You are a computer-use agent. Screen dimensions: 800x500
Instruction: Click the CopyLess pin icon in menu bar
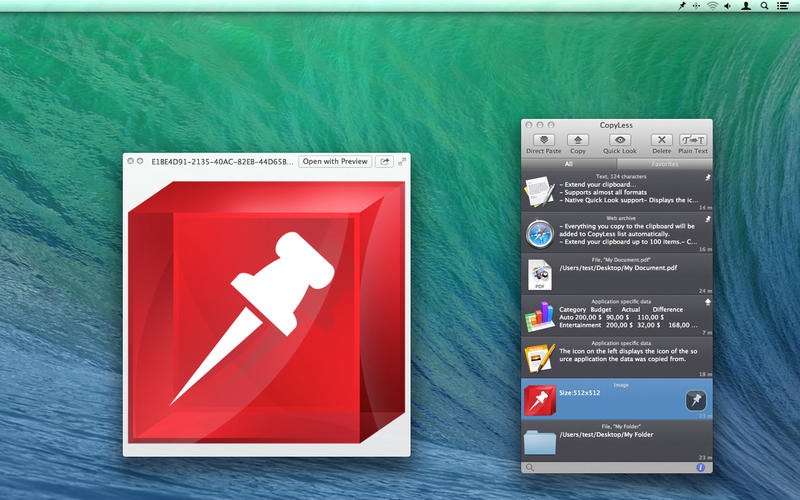point(682,6)
